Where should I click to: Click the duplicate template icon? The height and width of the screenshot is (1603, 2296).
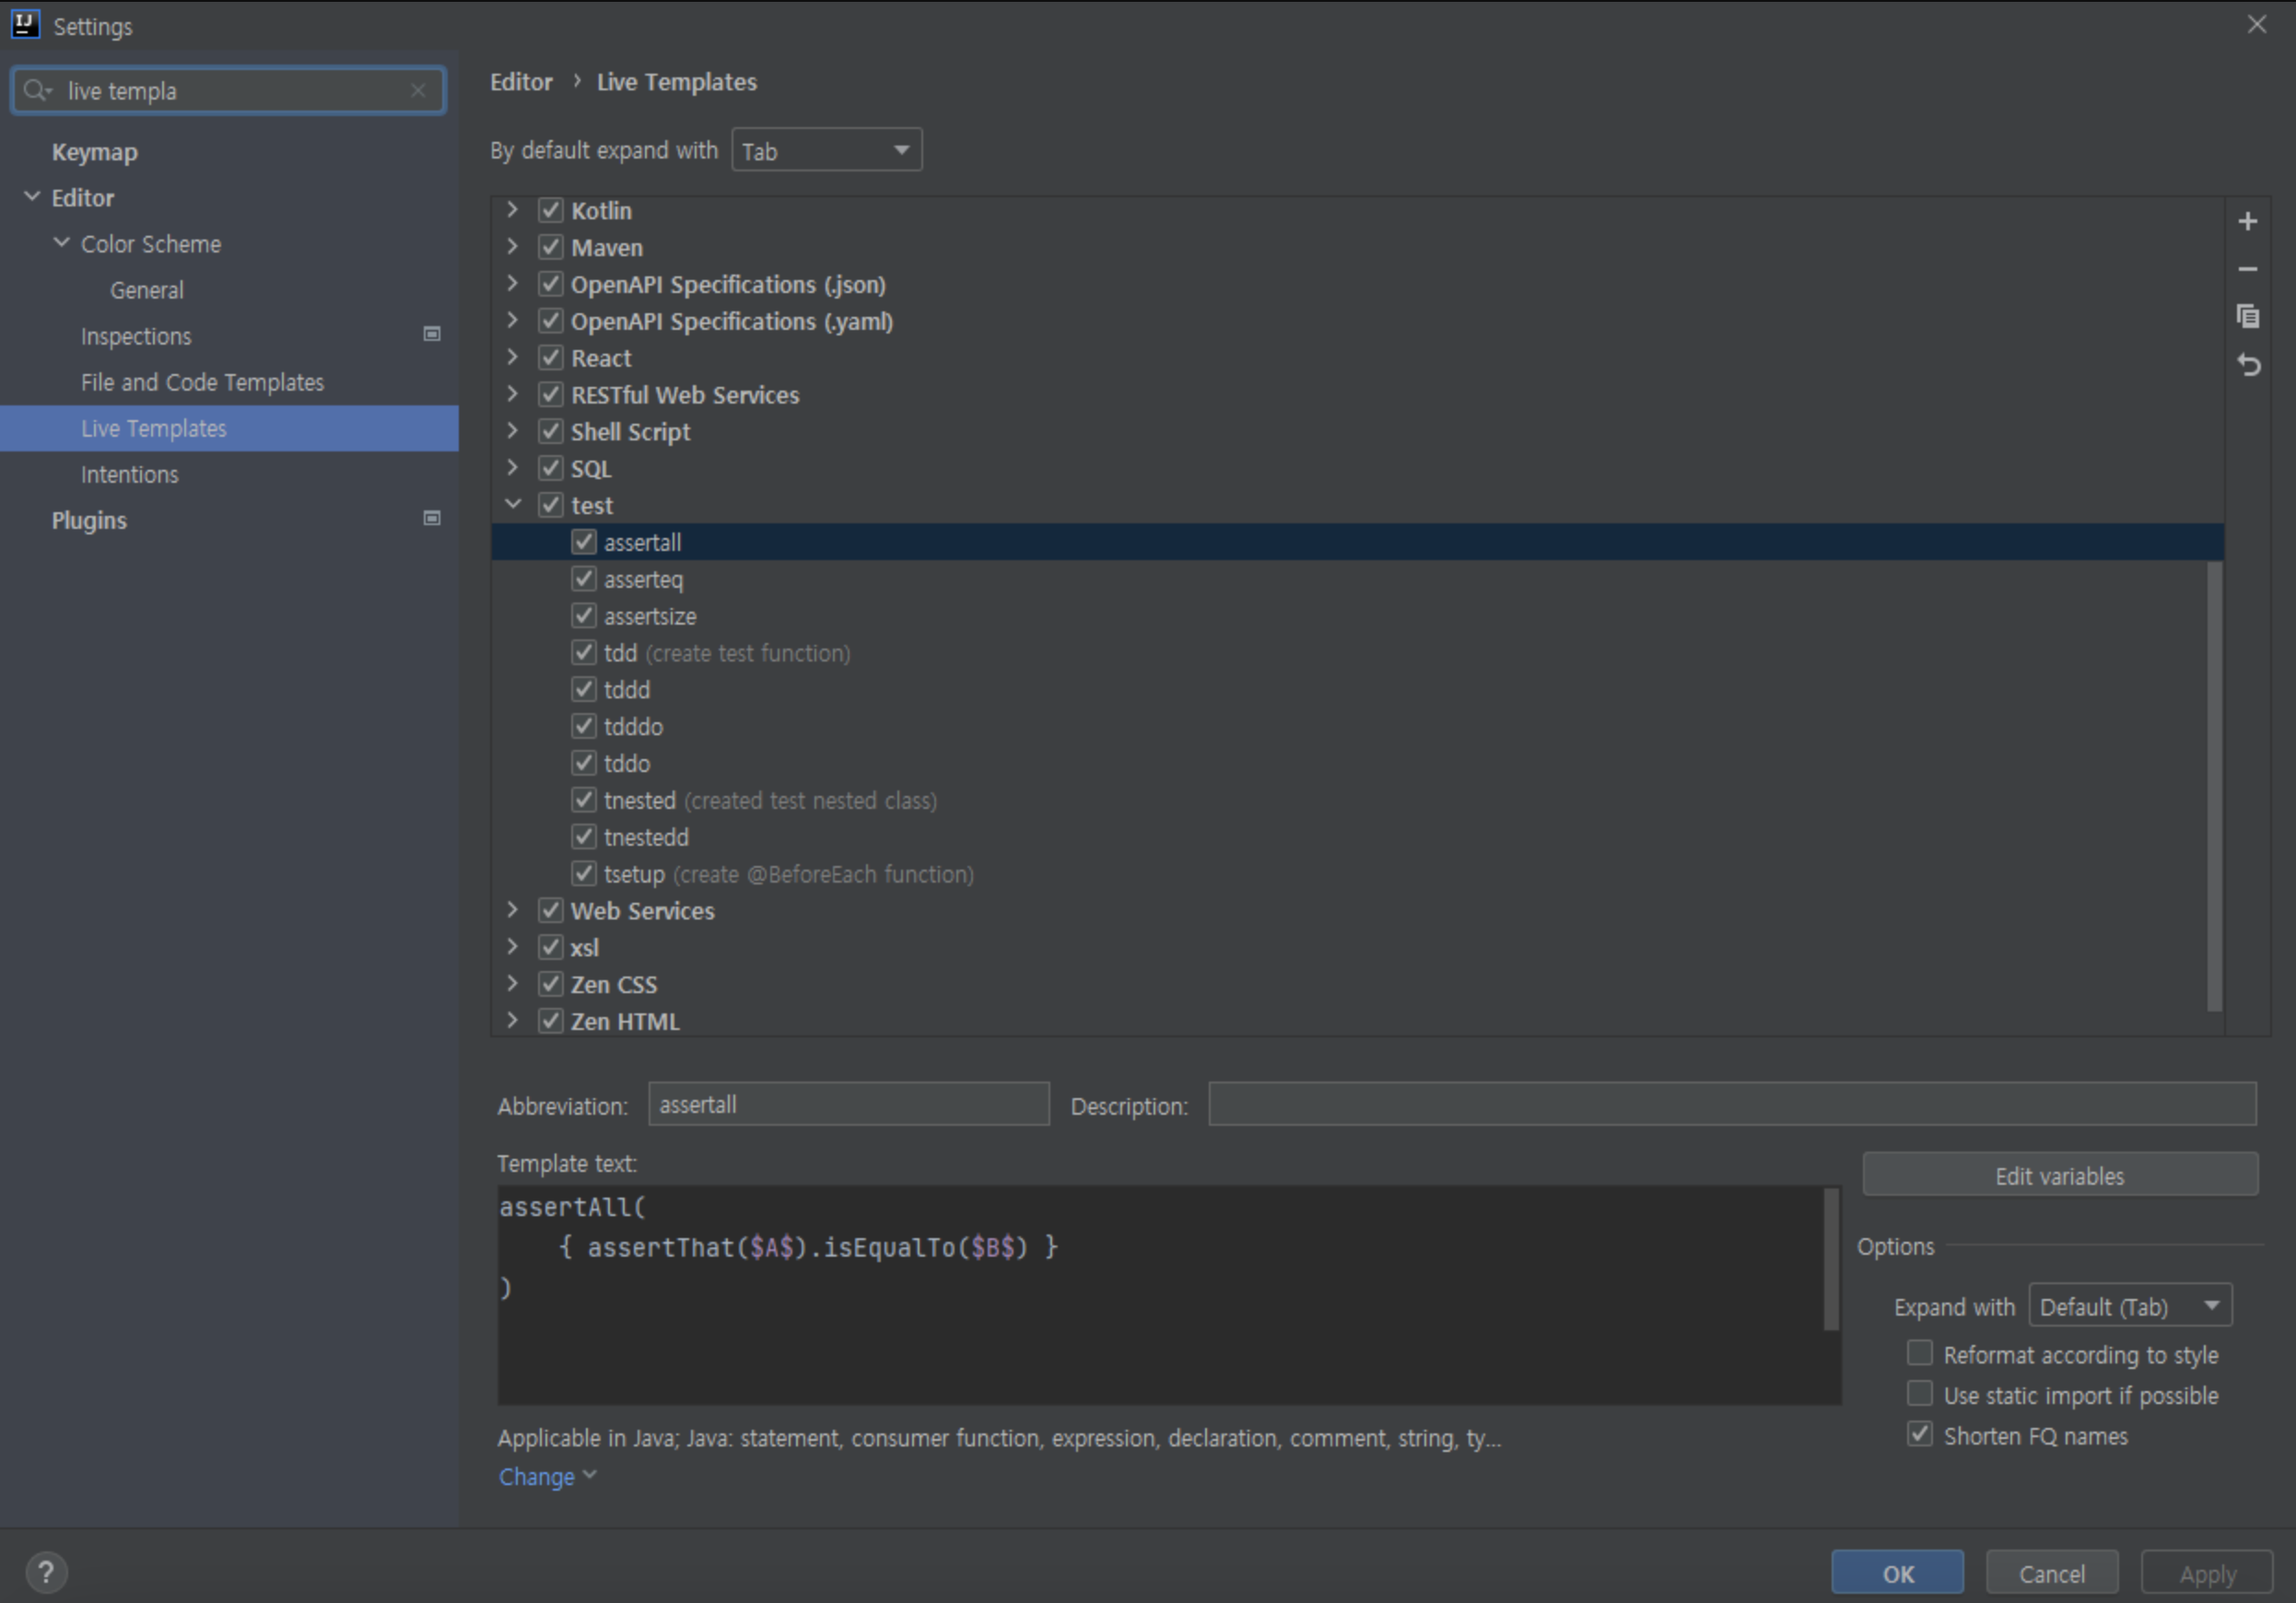2247,317
